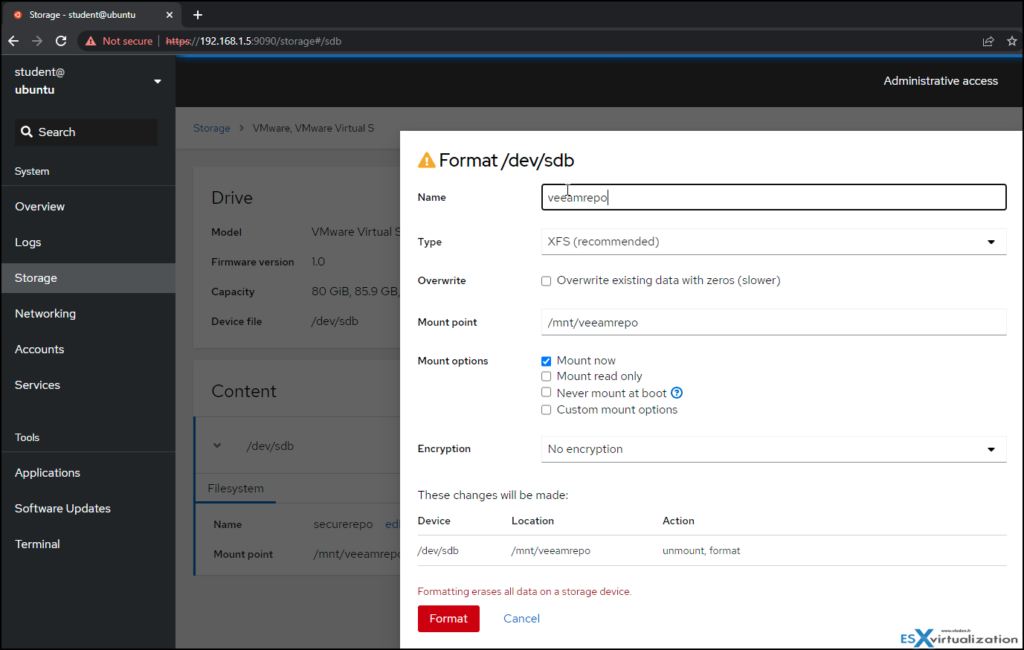This screenshot has width=1024, height=650.
Task: Cancel the format dialog
Action: [x=521, y=618]
